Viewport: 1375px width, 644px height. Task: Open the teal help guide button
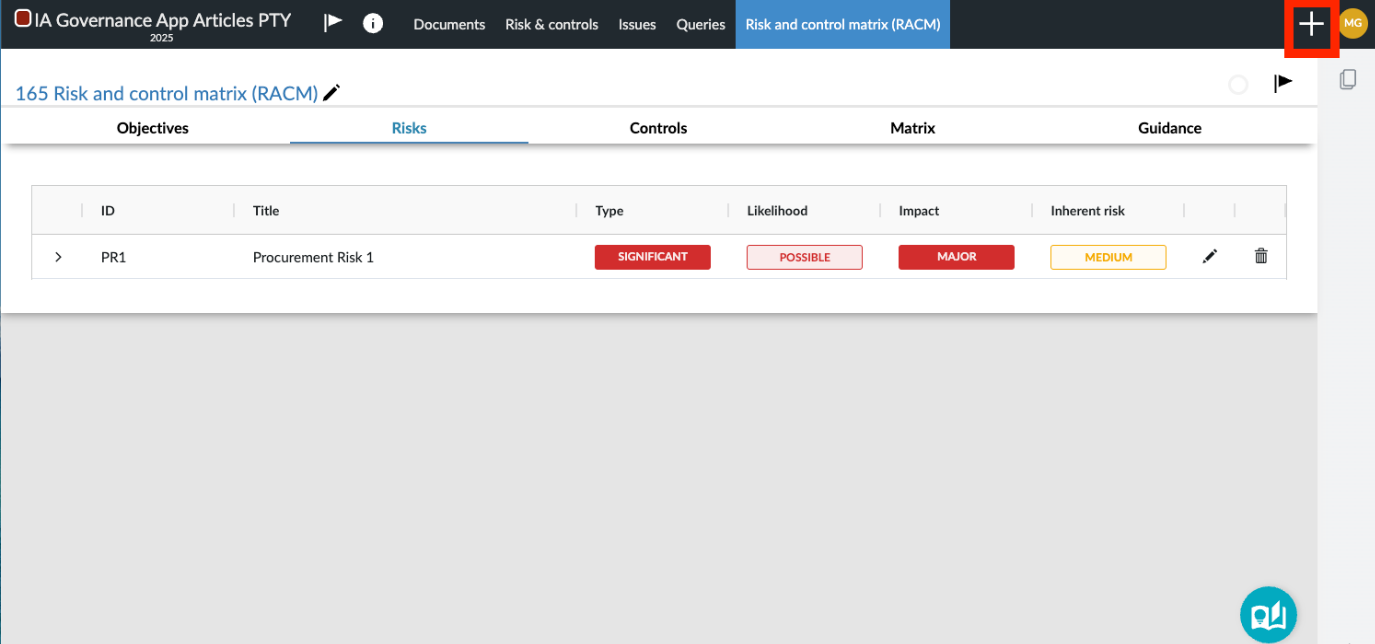[1268, 614]
